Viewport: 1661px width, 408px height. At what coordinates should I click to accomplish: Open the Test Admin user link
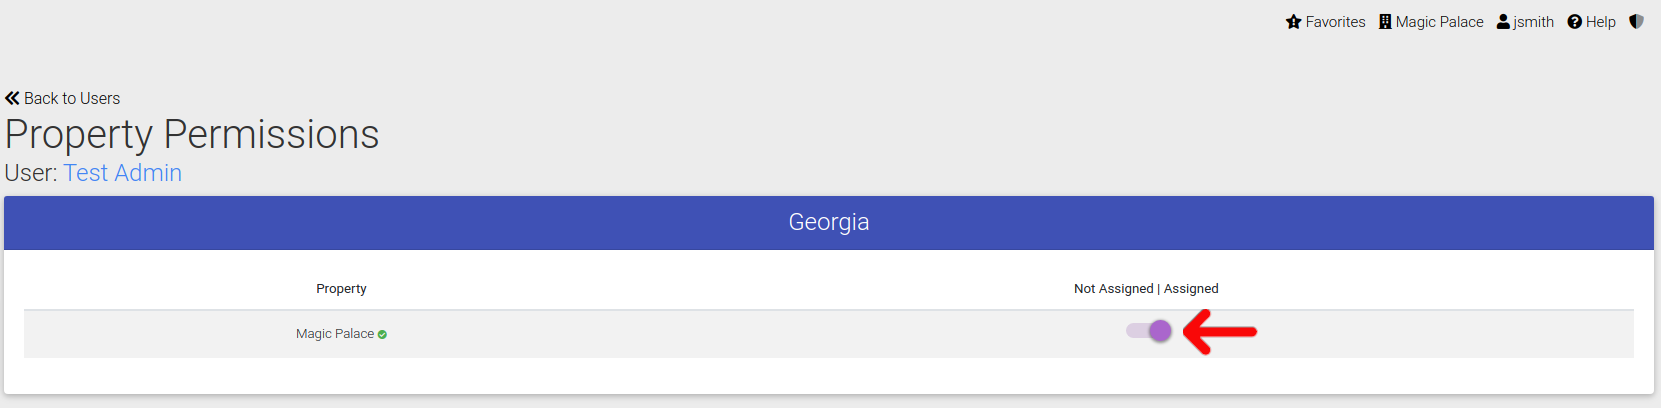click(122, 173)
